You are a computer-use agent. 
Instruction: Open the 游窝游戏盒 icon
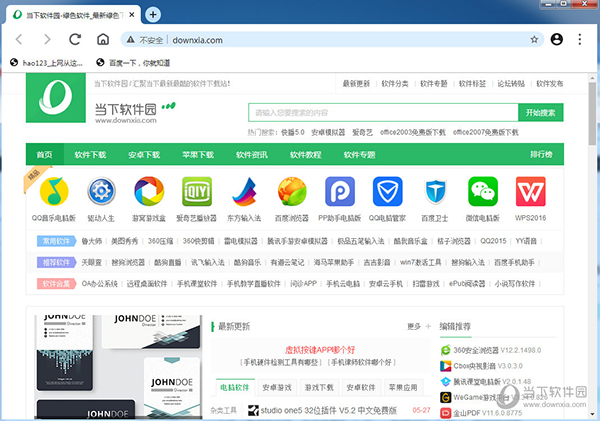pyautogui.click(x=149, y=191)
